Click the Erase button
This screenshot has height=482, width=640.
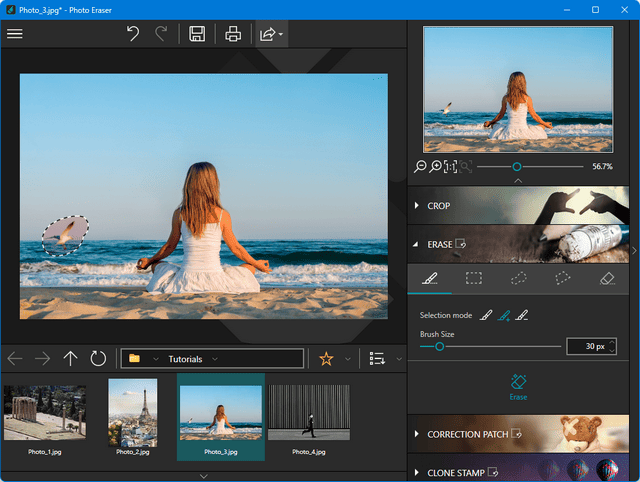pyautogui.click(x=518, y=387)
